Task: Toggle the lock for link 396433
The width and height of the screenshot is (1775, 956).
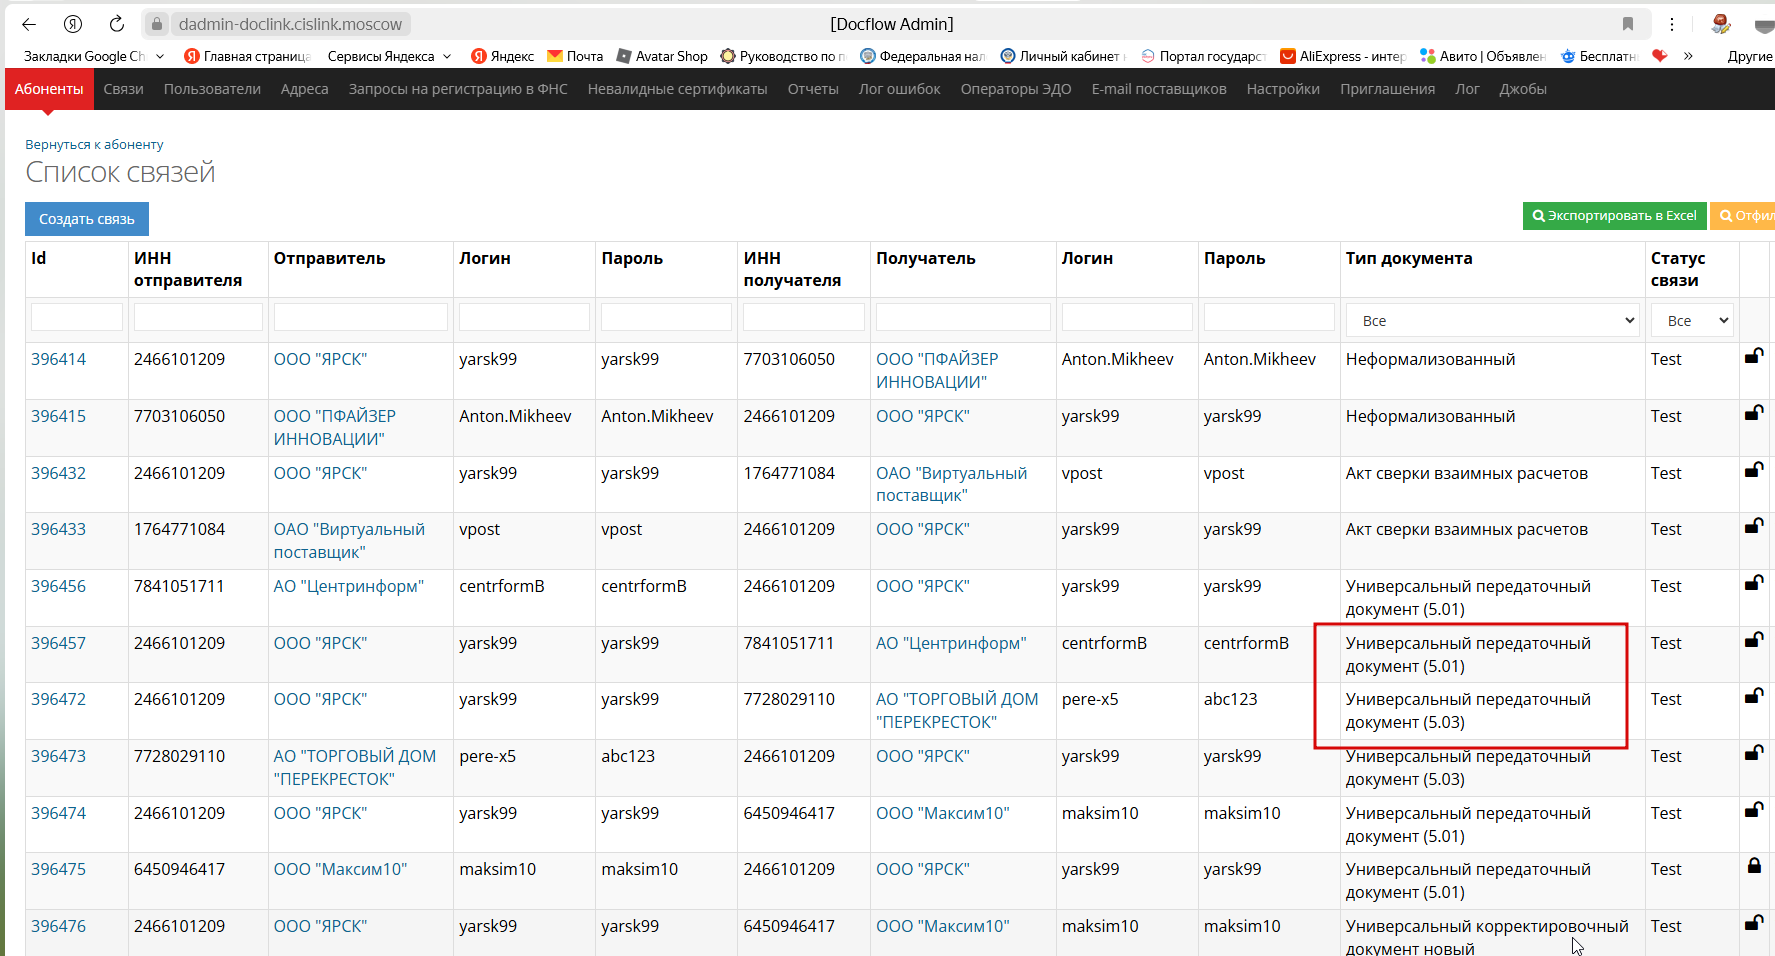Action: 1754,525
